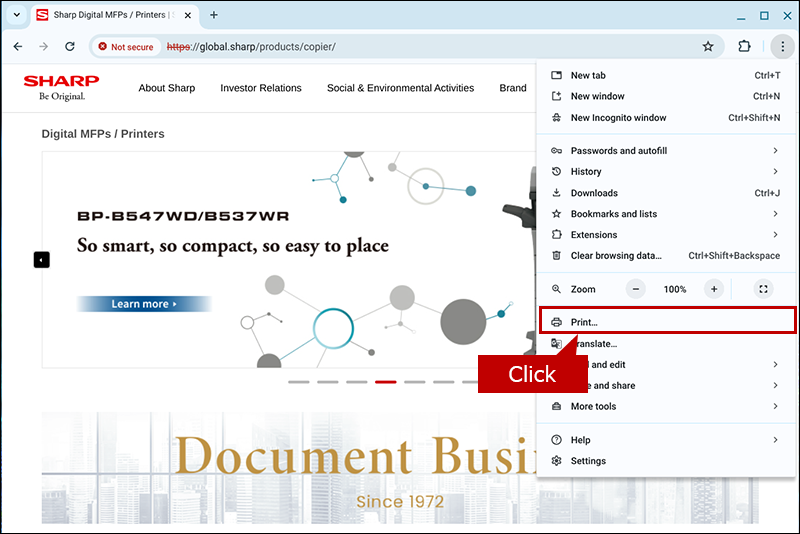
Task: Click the toolbox icon beside More tools
Action: tap(556, 406)
